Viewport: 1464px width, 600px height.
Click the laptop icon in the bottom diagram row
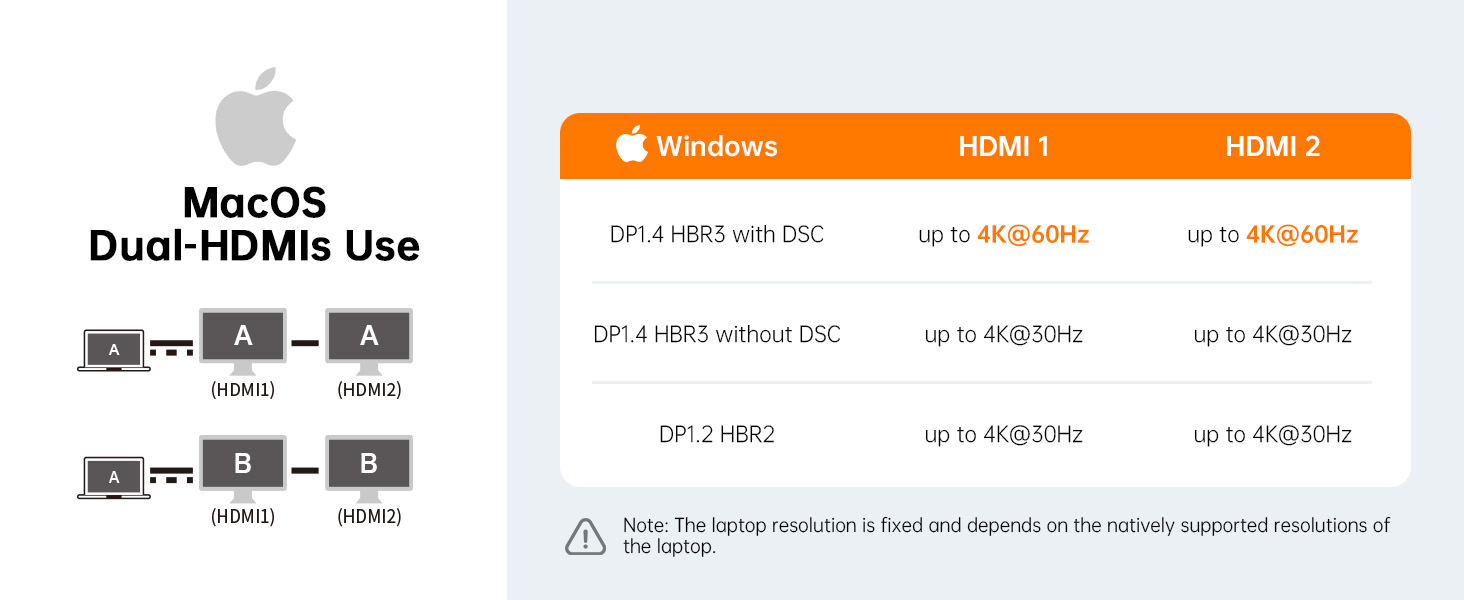114,477
